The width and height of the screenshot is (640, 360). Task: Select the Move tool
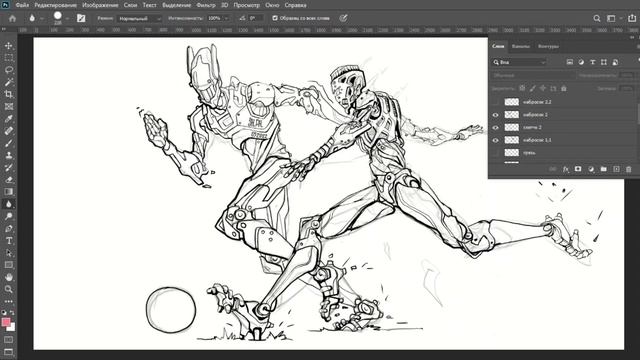pyautogui.click(x=9, y=46)
